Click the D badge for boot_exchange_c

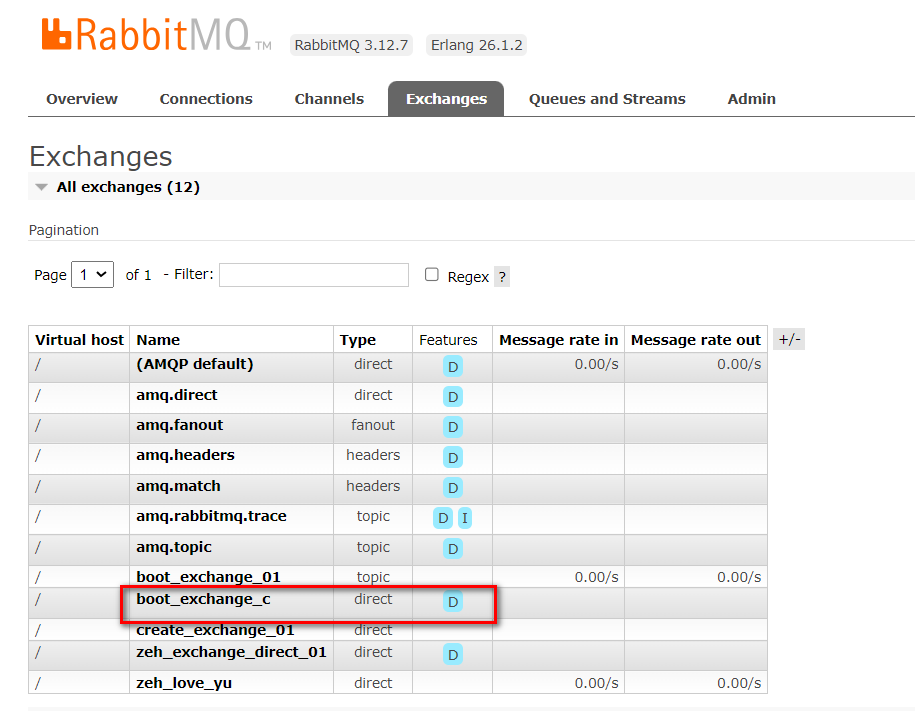click(453, 602)
